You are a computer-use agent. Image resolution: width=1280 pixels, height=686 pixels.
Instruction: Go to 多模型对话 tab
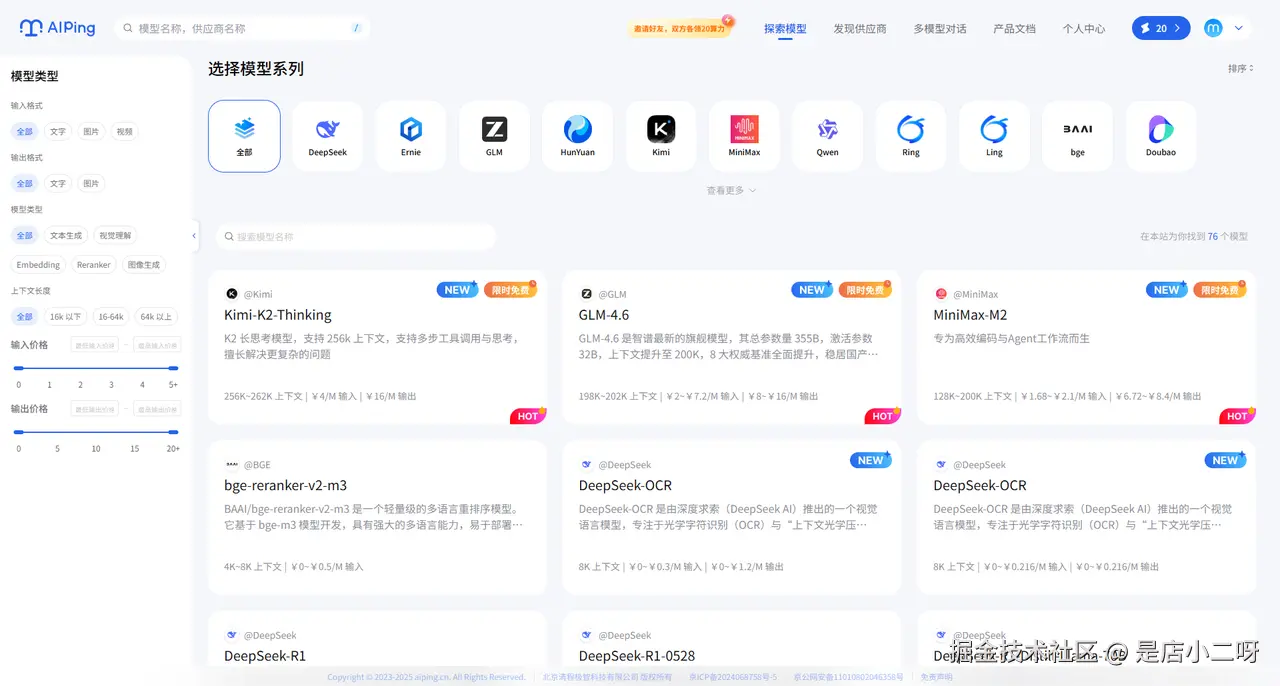tap(940, 29)
